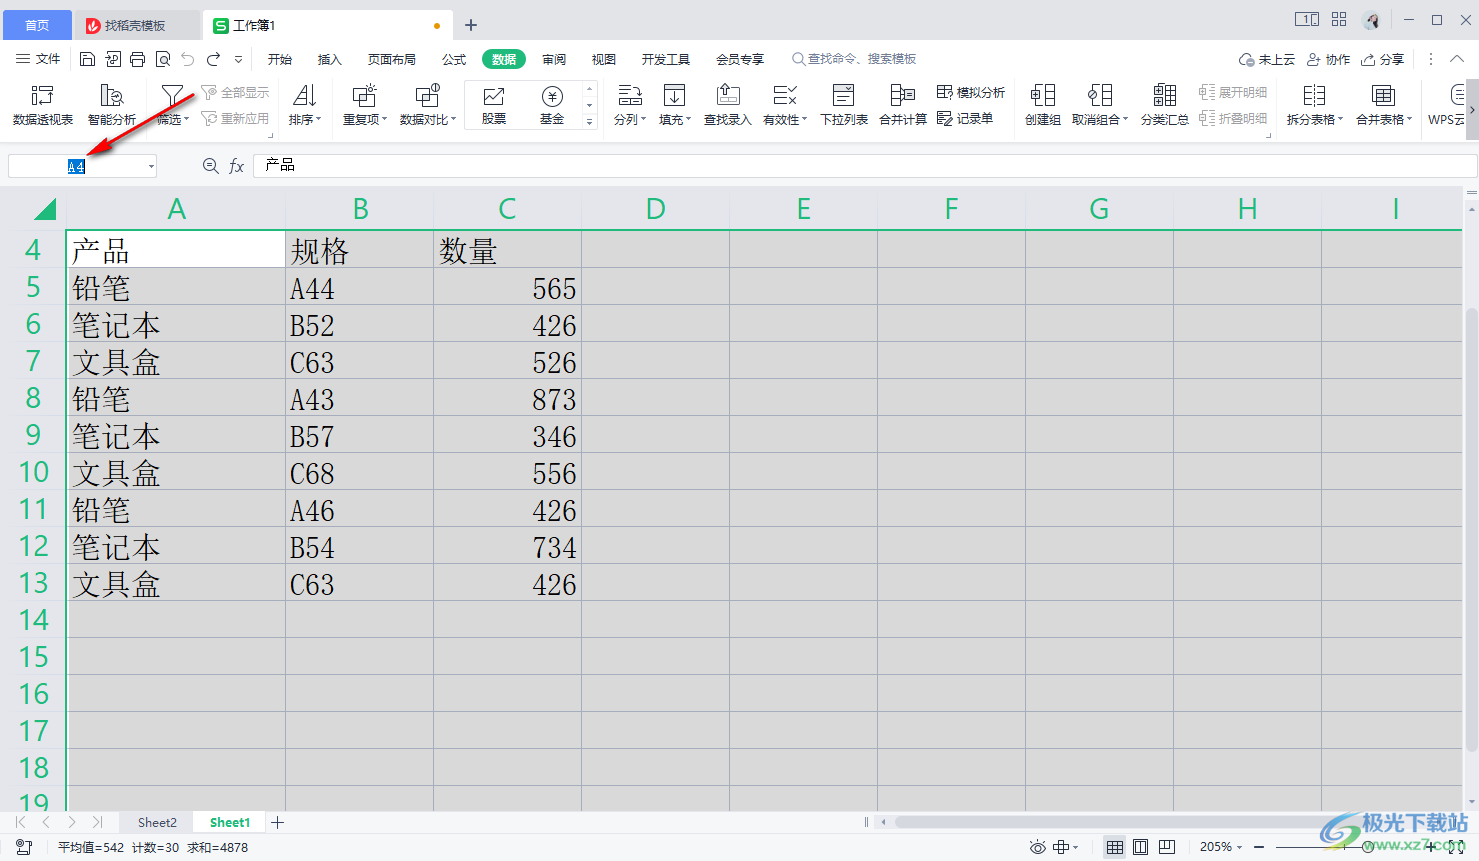Open a new document tab with plus

(x=471, y=25)
